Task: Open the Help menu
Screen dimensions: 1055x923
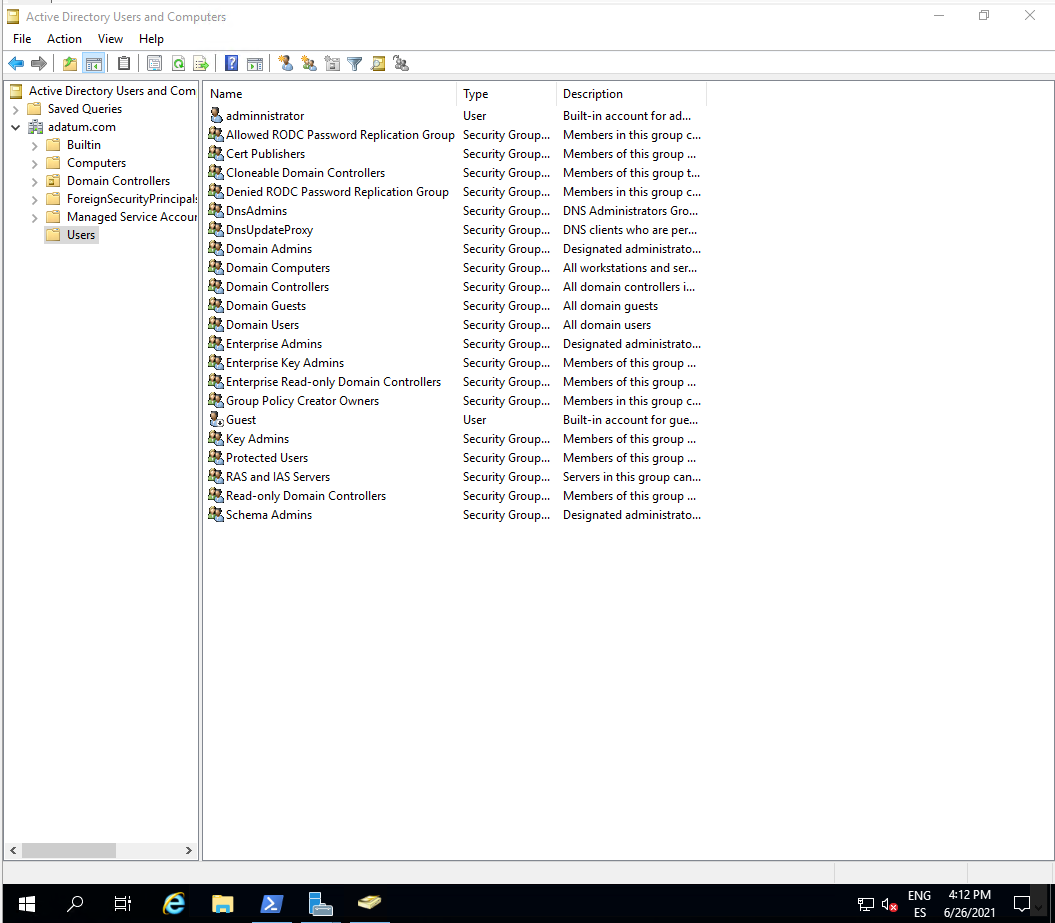Action: 151,39
